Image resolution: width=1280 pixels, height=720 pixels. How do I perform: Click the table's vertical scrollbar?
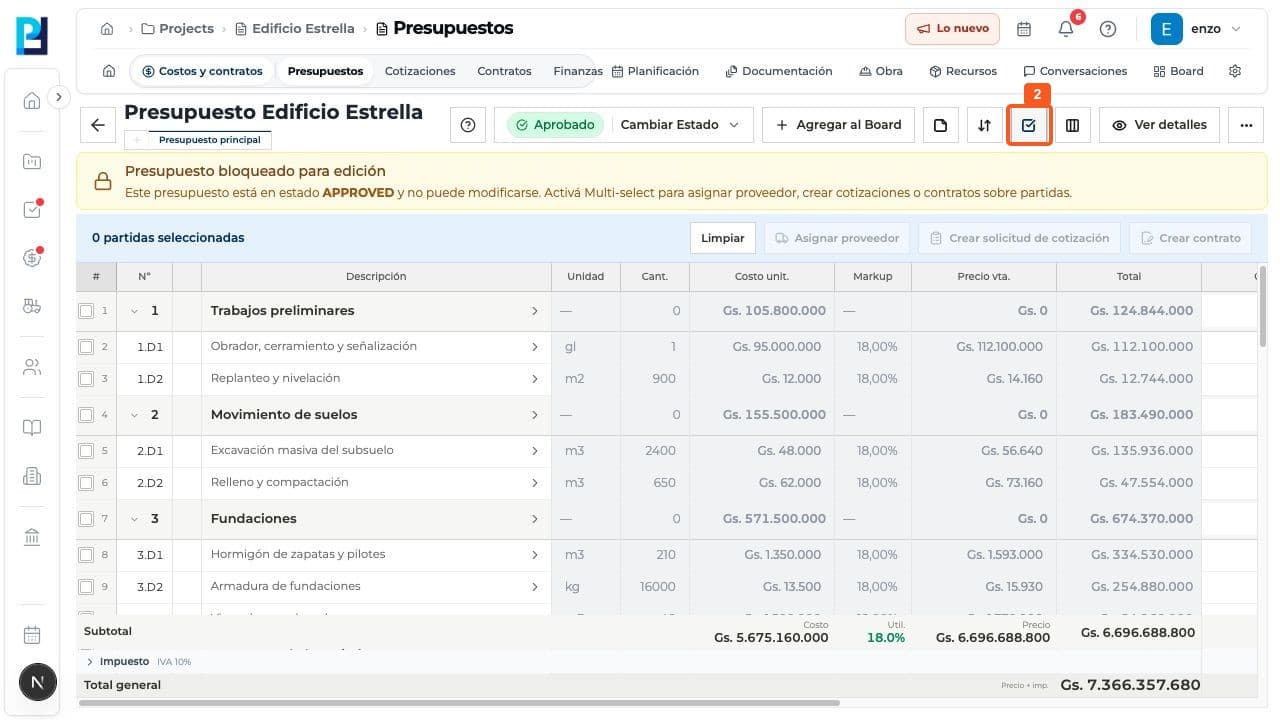point(1262,305)
